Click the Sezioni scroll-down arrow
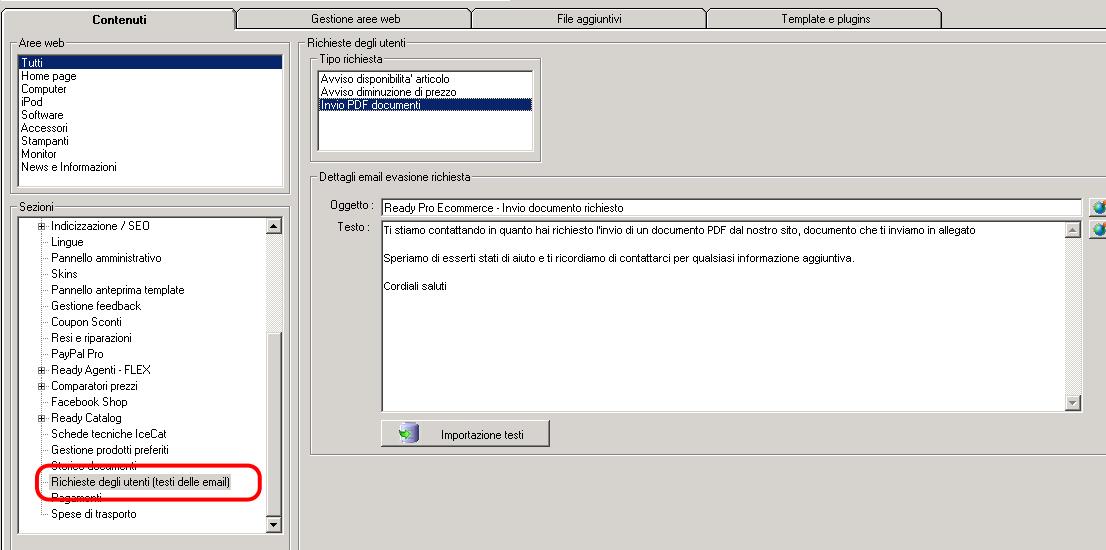1106x550 pixels. tap(274, 525)
